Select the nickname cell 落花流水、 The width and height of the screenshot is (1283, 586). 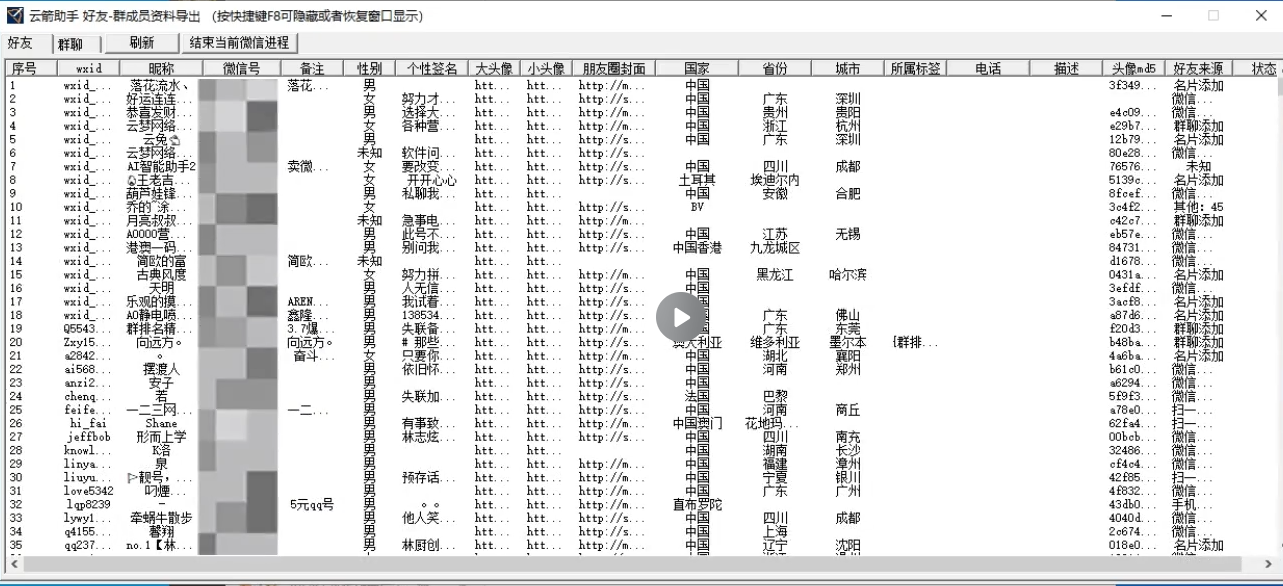click(x=161, y=86)
